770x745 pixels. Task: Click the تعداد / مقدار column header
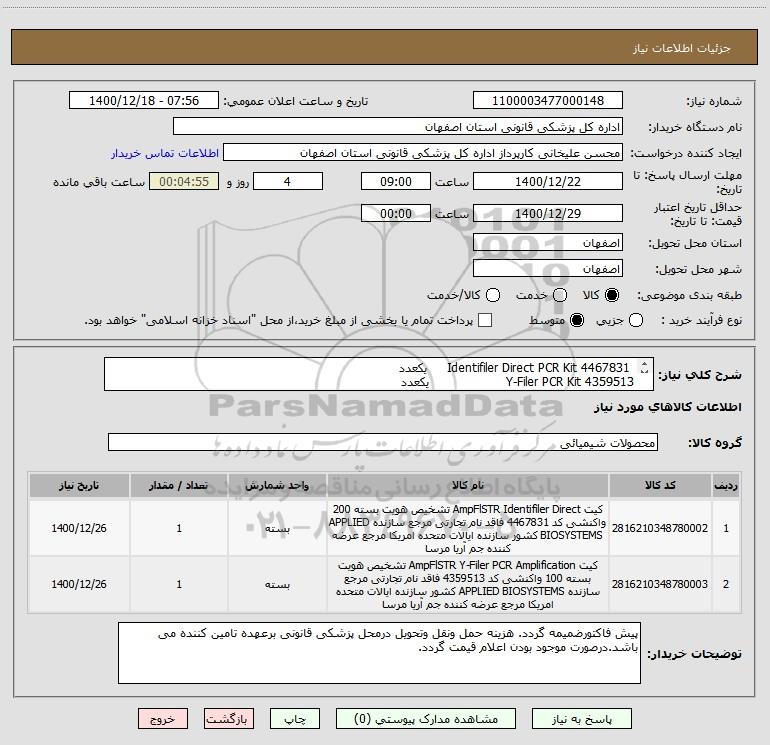(x=179, y=486)
